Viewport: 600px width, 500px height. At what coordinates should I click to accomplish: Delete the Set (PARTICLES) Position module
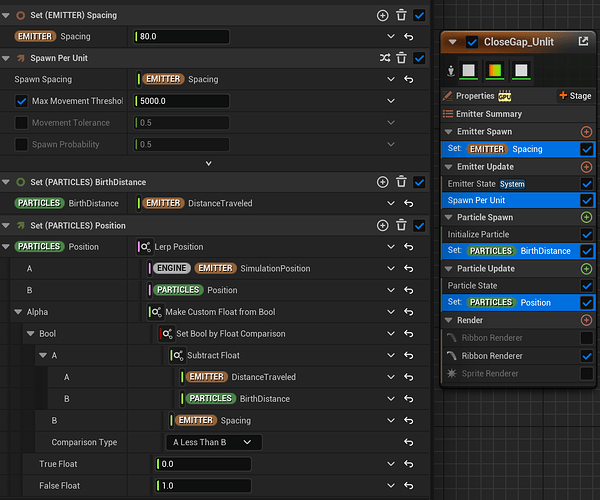pos(401,226)
